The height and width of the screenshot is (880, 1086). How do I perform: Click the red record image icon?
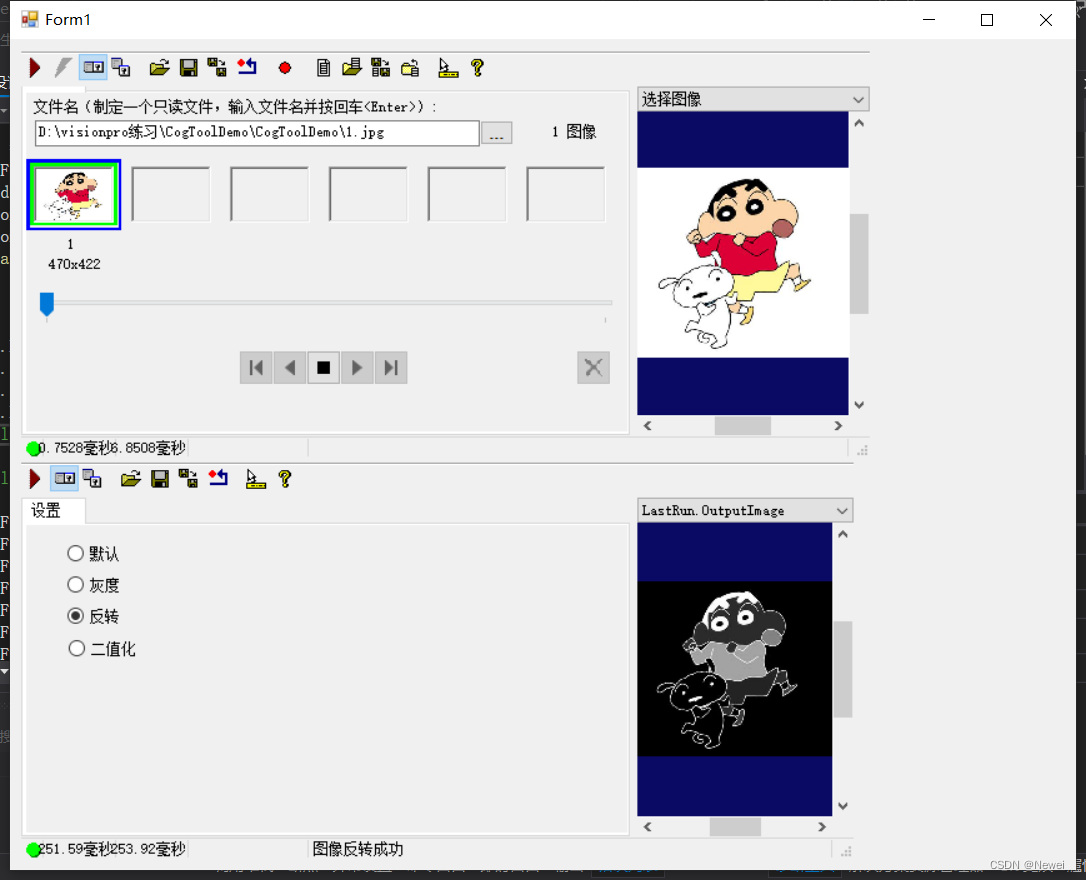pyautogui.click(x=284, y=67)
